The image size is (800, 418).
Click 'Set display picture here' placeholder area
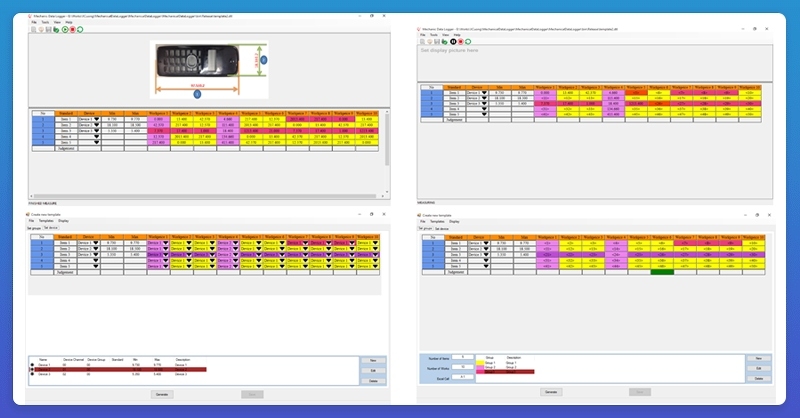tap(594, 63)
